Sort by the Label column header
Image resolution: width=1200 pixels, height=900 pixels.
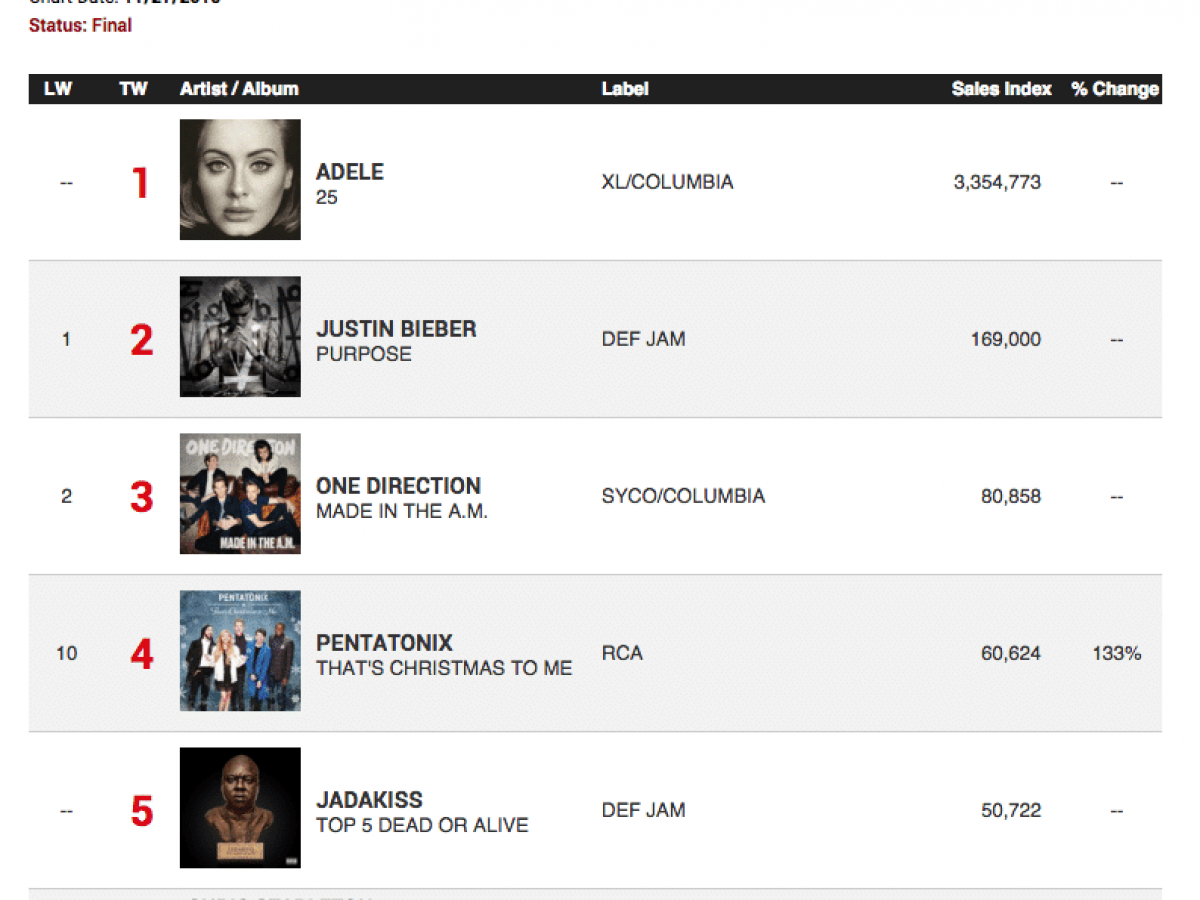[625, 89]
